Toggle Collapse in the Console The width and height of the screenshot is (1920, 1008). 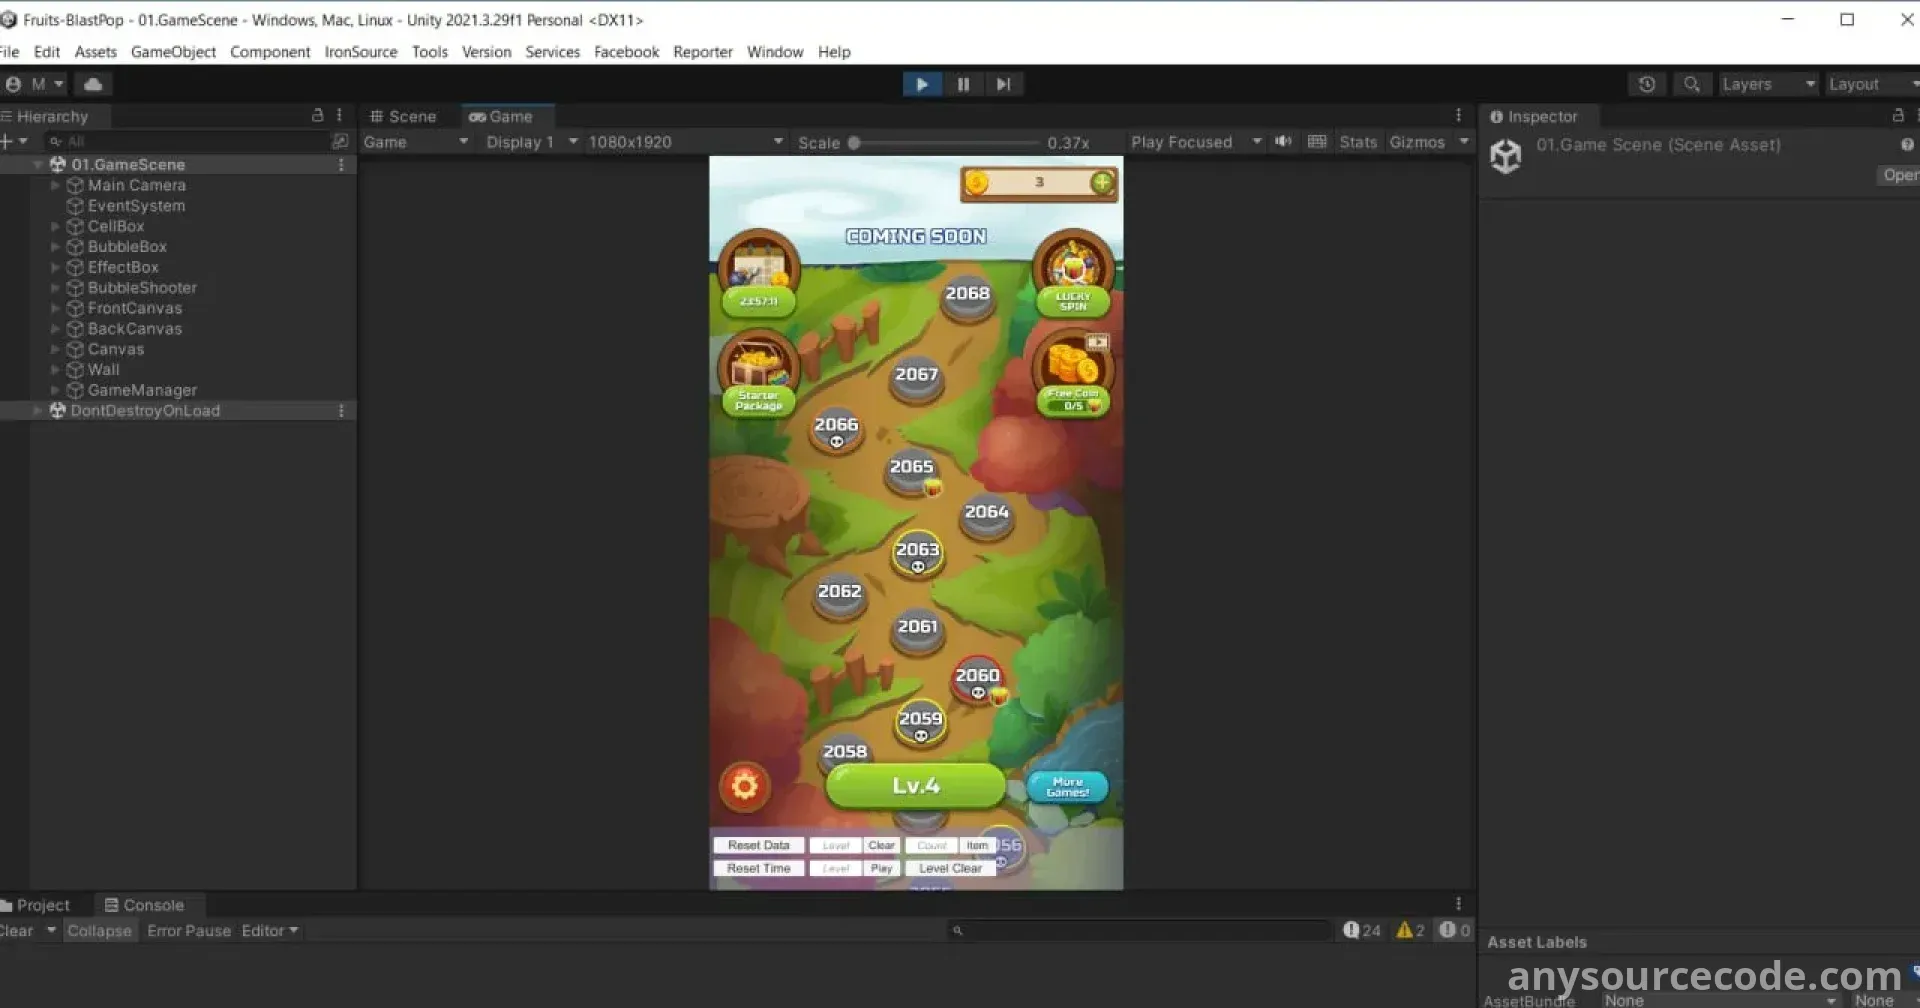[x=99, y=931]
